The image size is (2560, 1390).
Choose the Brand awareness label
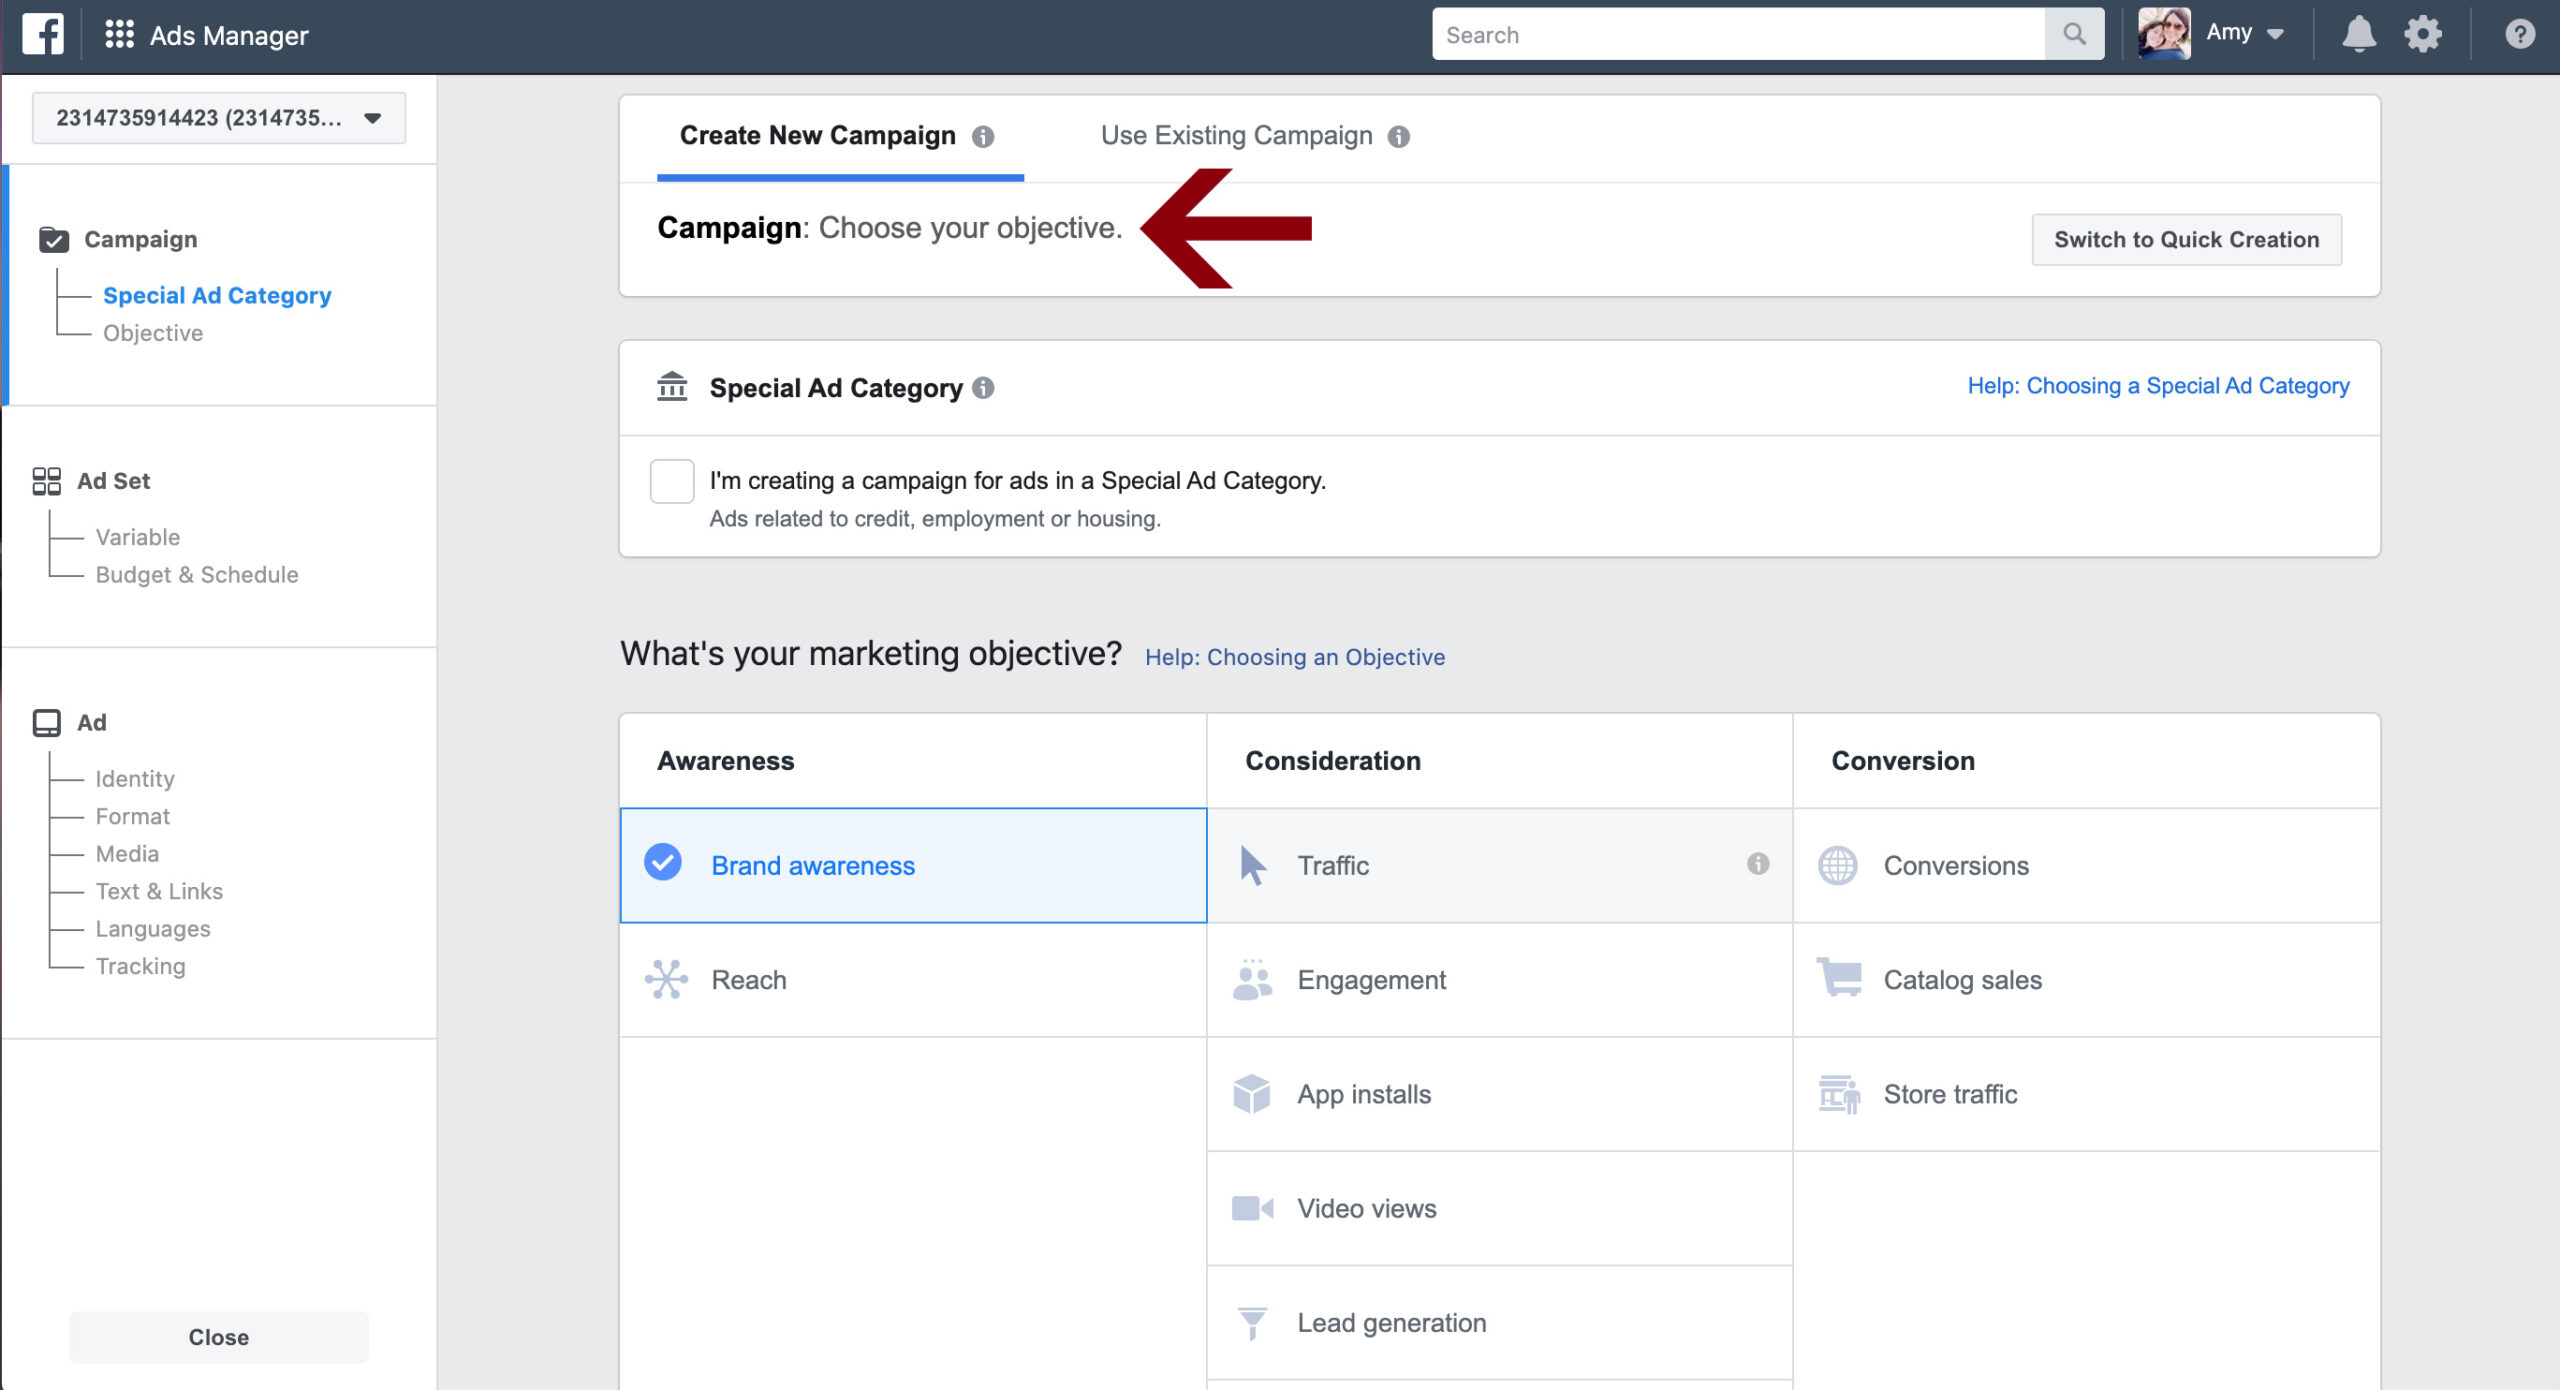[x=813, y=866]
